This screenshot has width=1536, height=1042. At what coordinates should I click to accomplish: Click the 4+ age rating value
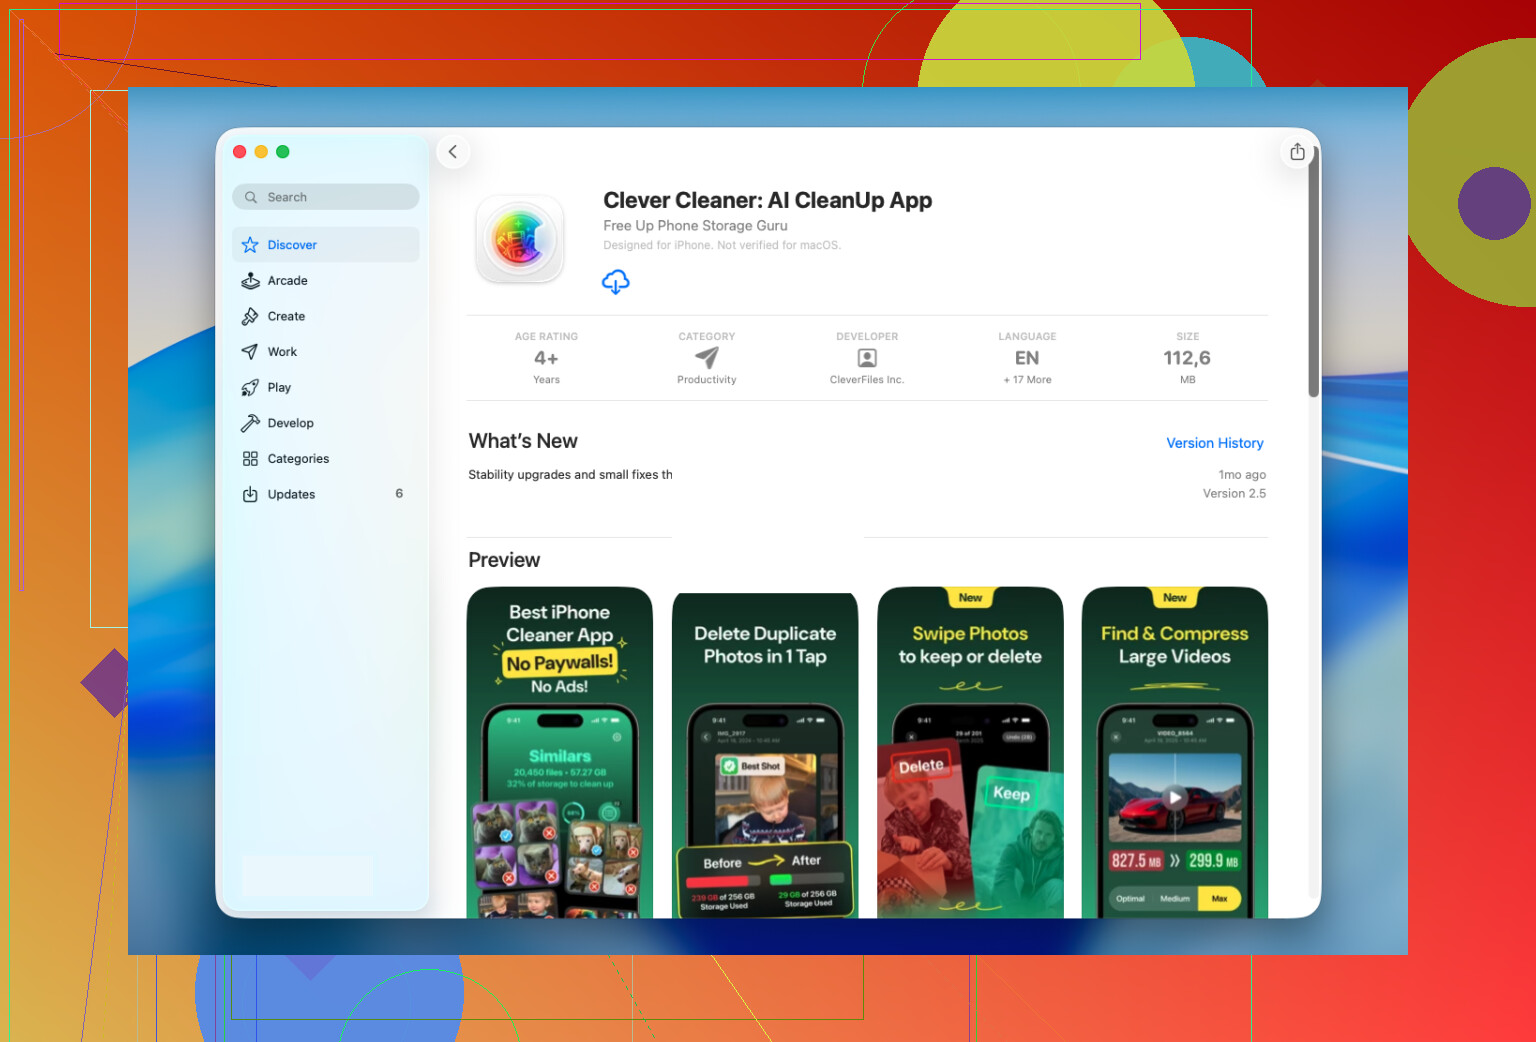pos(546,358)
